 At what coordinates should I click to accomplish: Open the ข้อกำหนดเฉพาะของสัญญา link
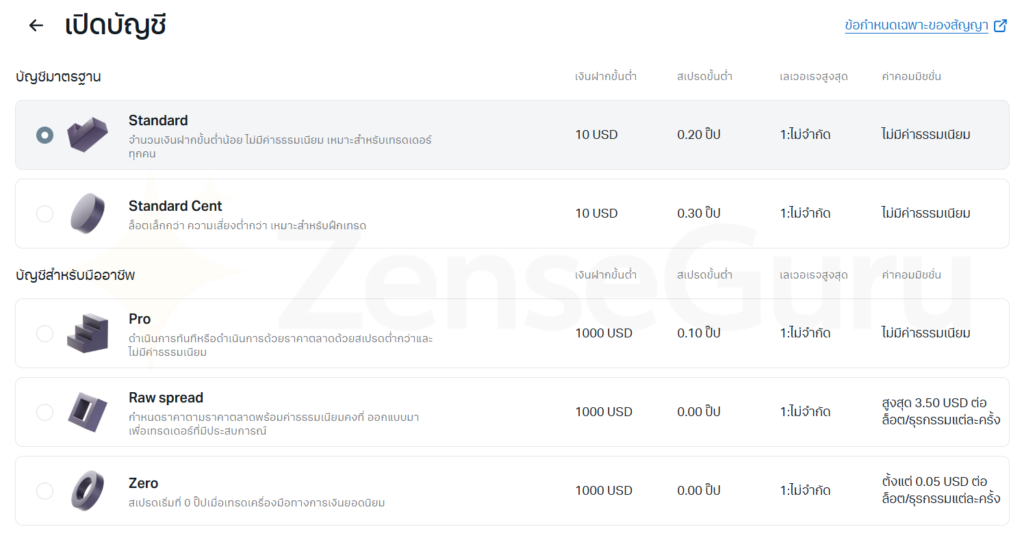pyautogui.click(x=916, y=25)
